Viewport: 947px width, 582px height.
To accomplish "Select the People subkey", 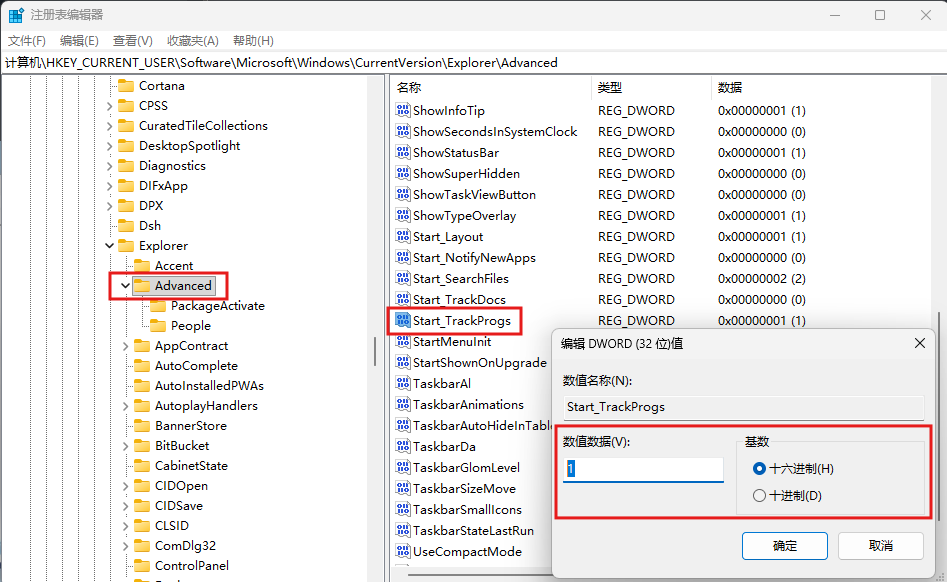I will pos(191,325).
